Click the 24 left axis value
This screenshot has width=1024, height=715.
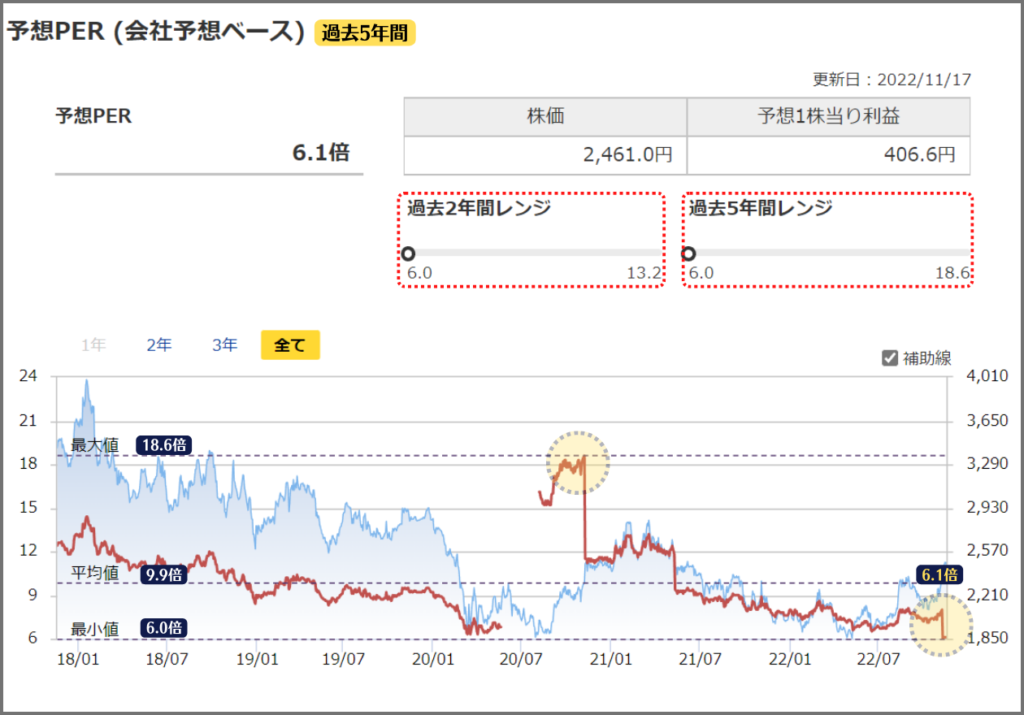(28, 376)
